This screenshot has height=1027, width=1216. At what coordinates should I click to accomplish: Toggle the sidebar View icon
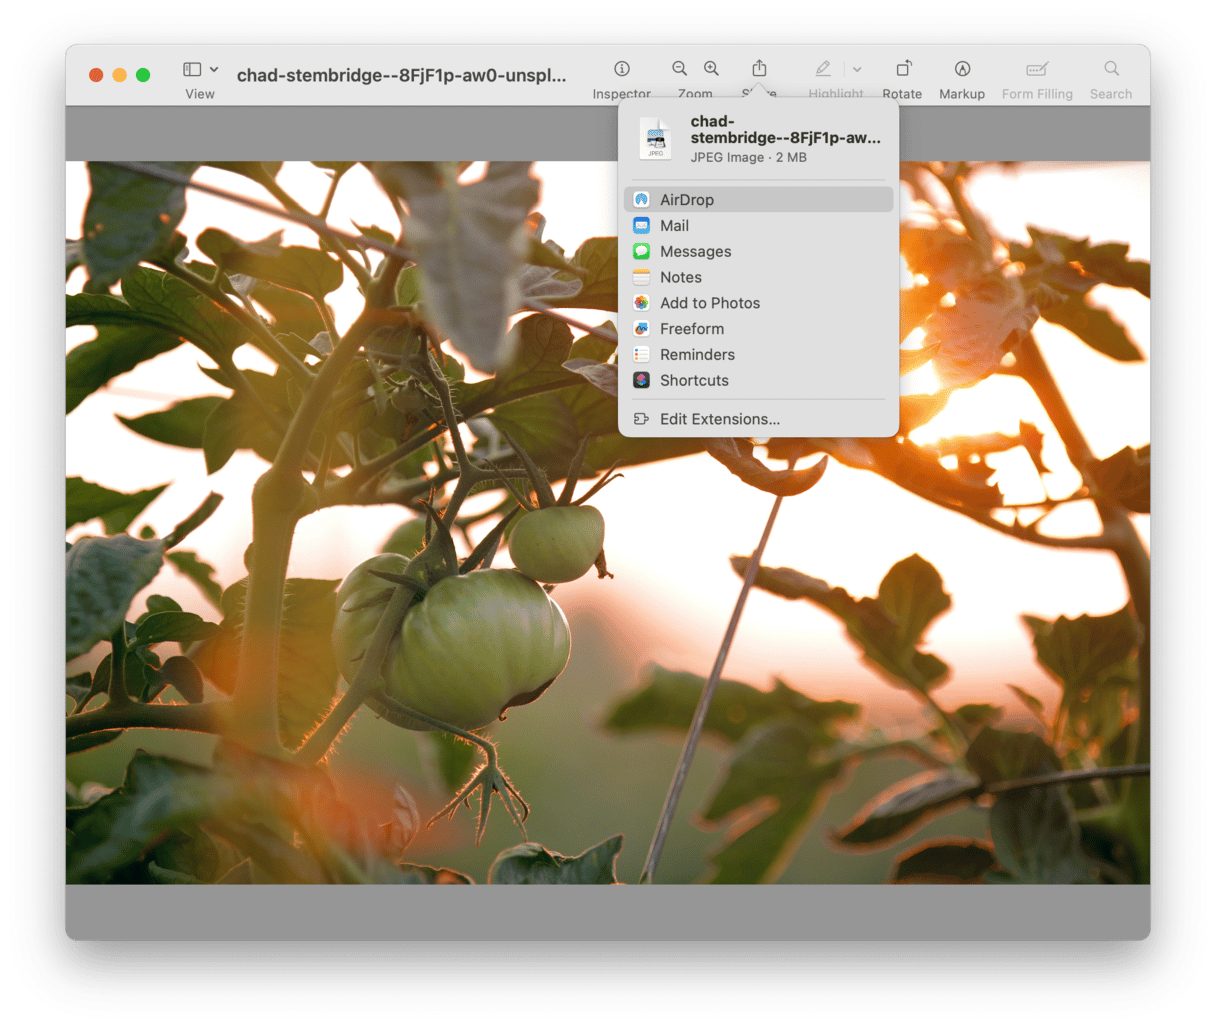tap(192, 69)
